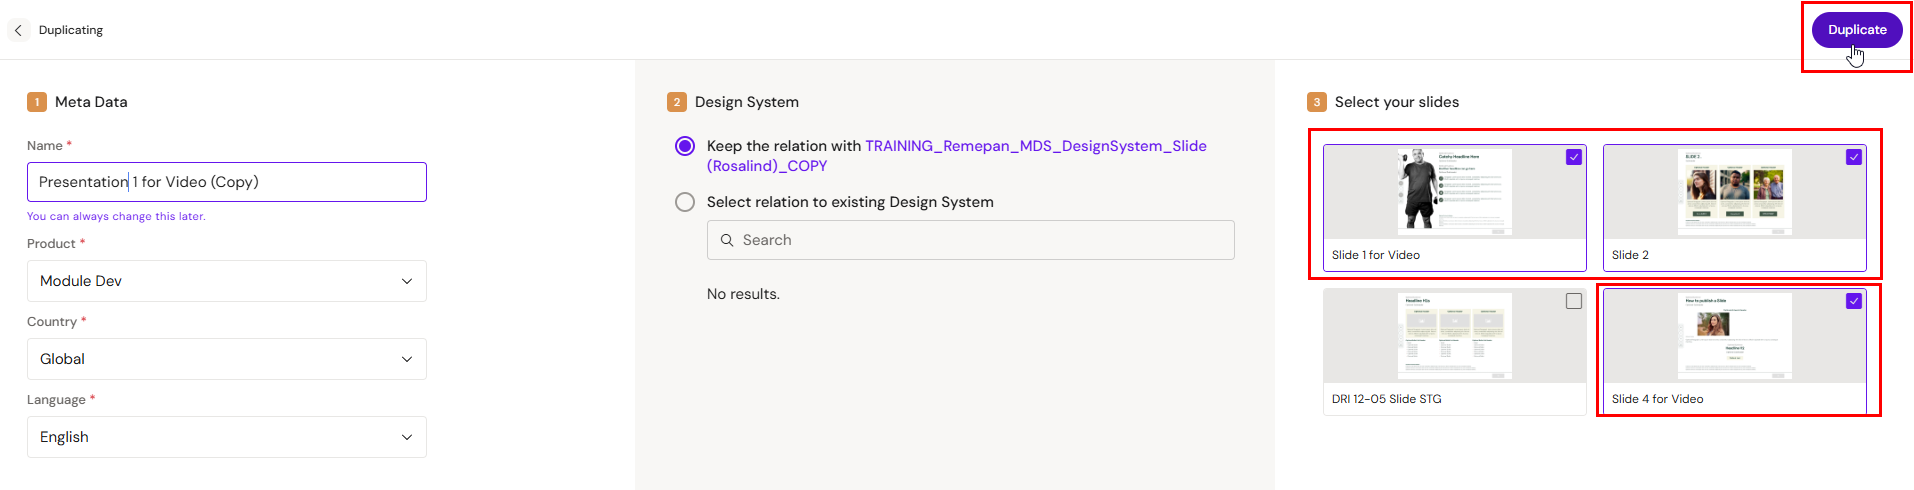Viewport: 1914px width, 490px height.
Task: Click the step 2 Design System badge
Action: 677,102
